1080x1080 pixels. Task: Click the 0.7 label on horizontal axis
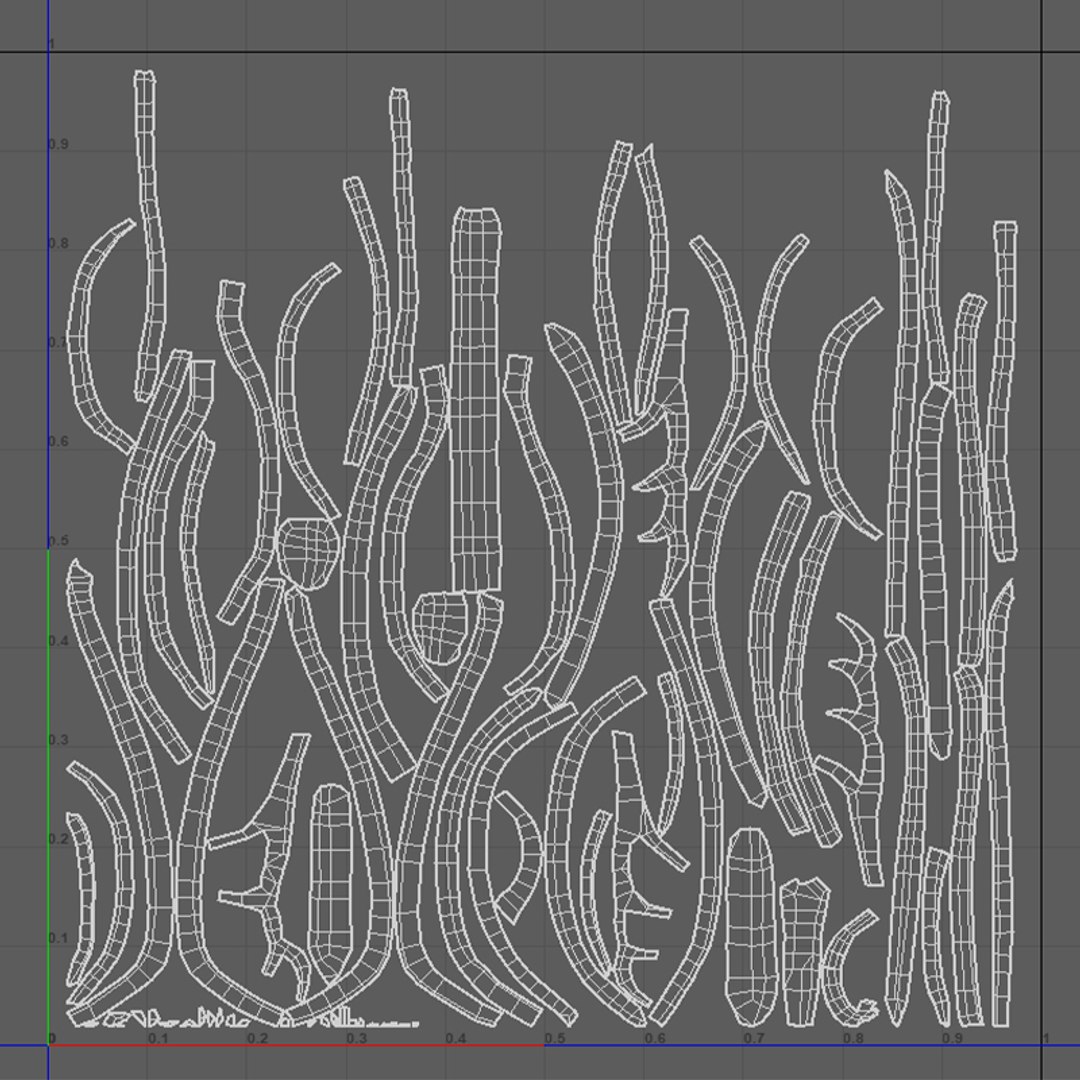tap(754, 1038)
